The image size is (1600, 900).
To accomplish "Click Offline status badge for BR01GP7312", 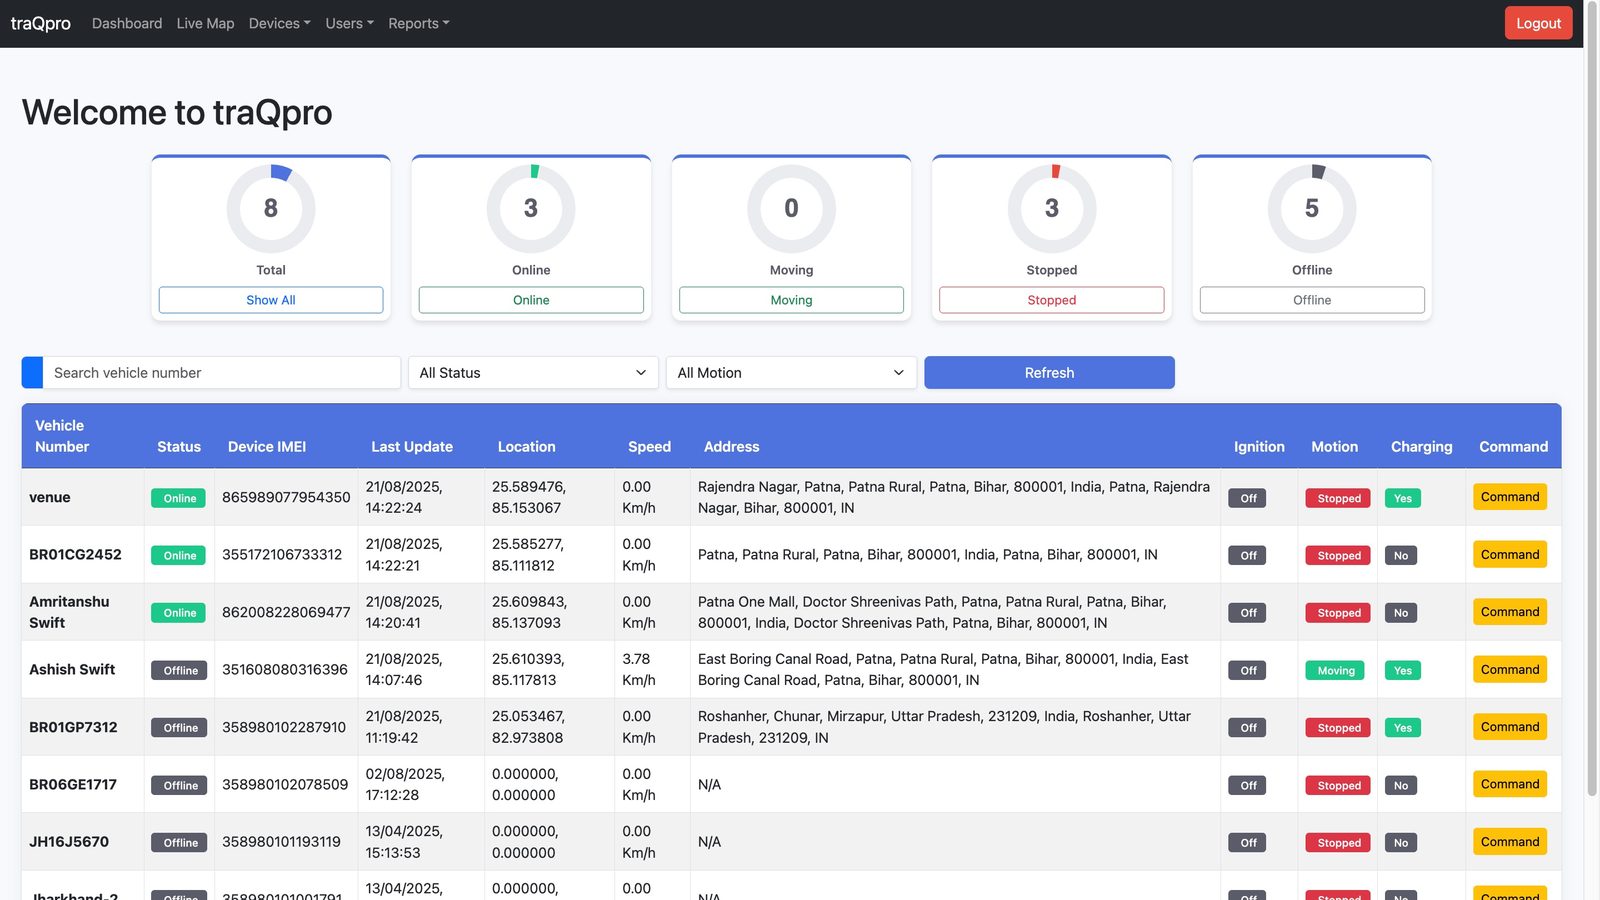I will click(x=179, y=728).
